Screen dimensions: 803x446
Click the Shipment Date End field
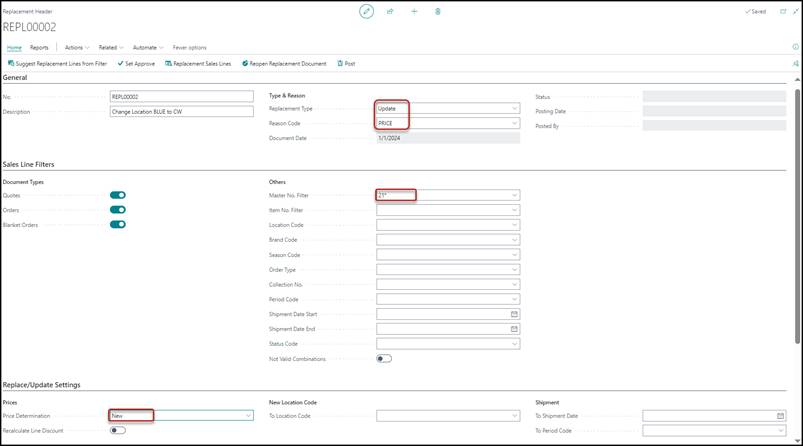pos(448,329)
